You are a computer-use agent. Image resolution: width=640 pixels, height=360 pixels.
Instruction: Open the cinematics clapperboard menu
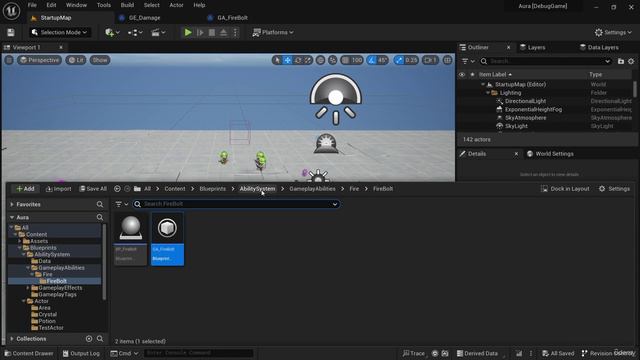coord(158,32)
